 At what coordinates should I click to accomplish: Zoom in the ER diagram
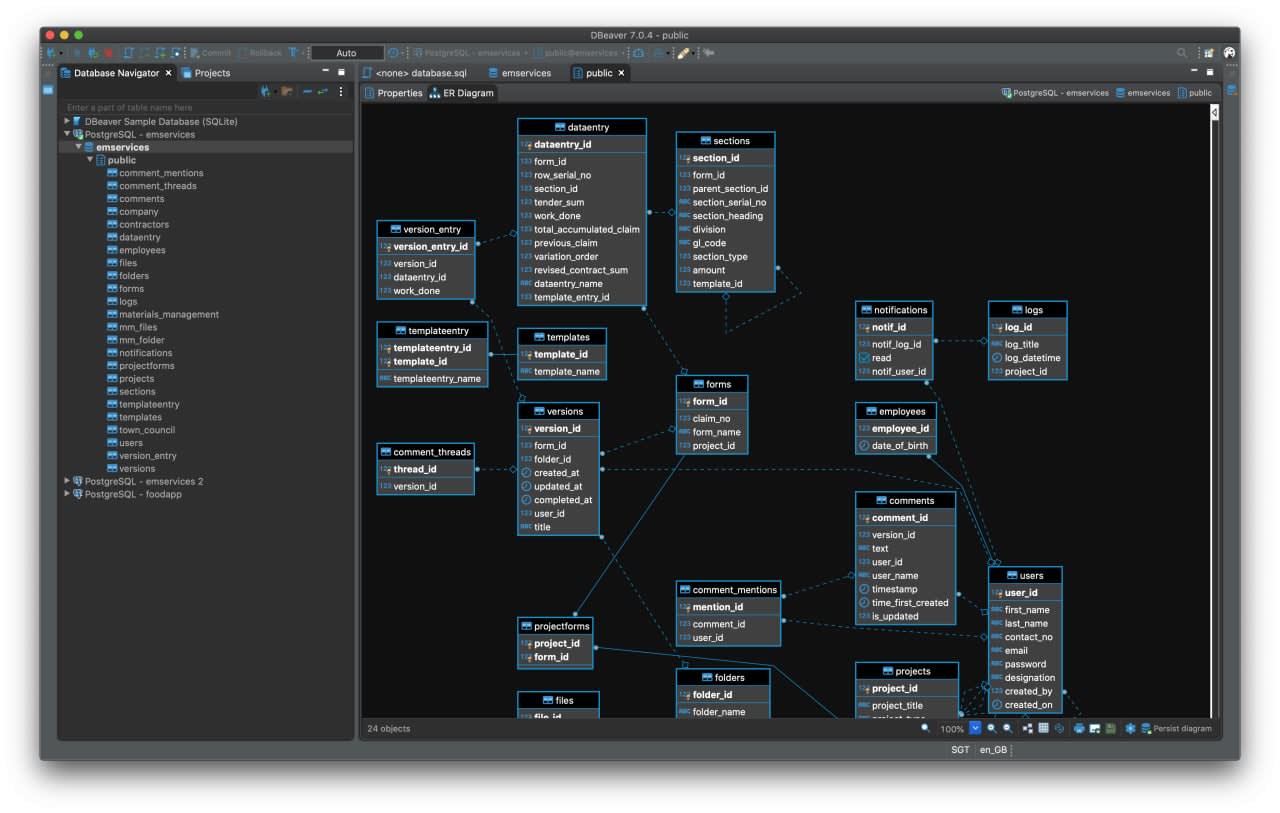992,729
